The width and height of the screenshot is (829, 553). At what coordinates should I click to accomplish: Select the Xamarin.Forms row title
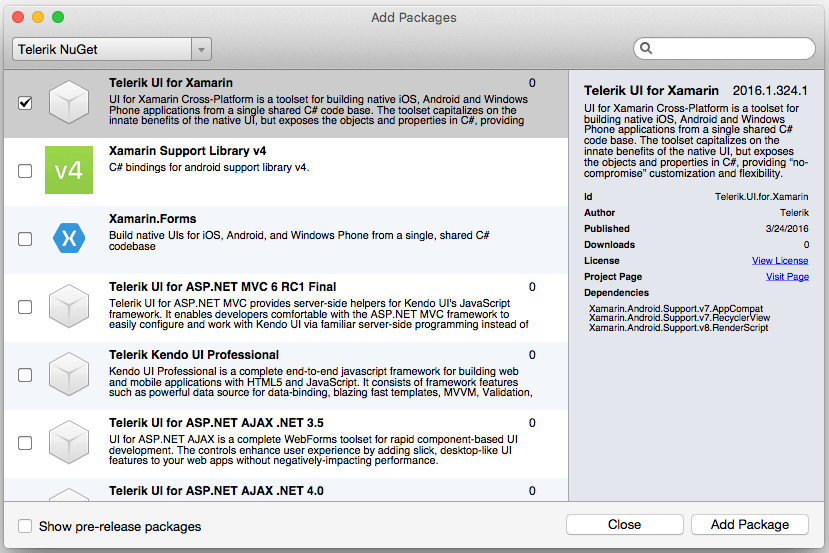pyautogui.click(x=152, y=219)
